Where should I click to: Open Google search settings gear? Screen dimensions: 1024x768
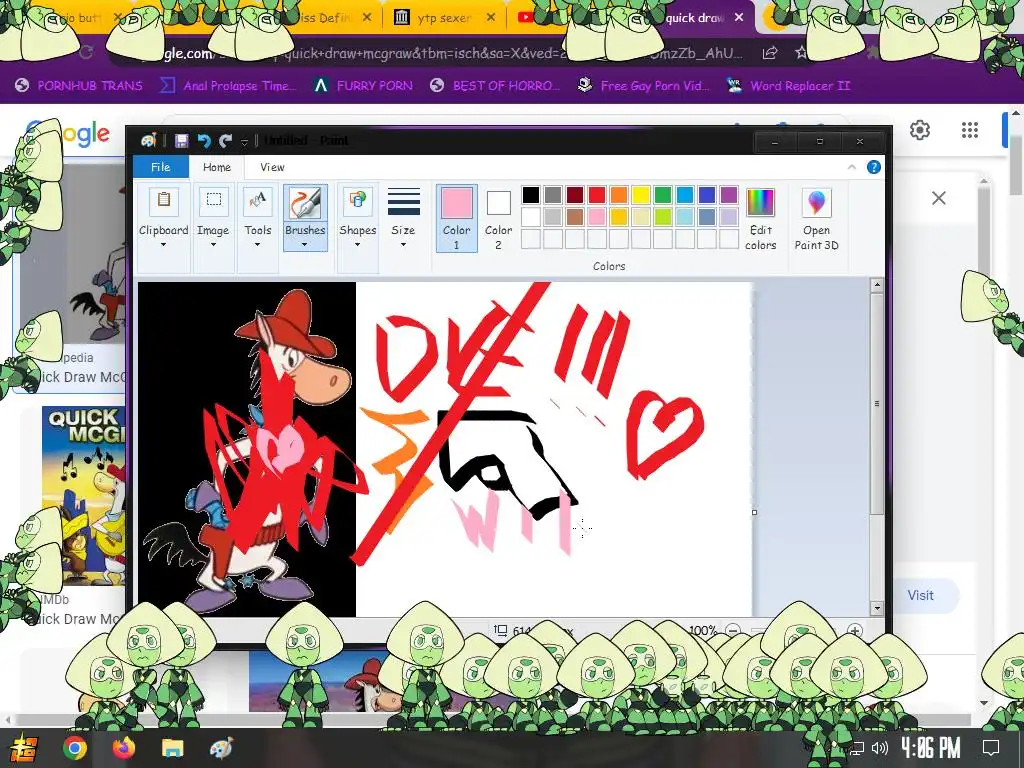click(x=920, y=130)
